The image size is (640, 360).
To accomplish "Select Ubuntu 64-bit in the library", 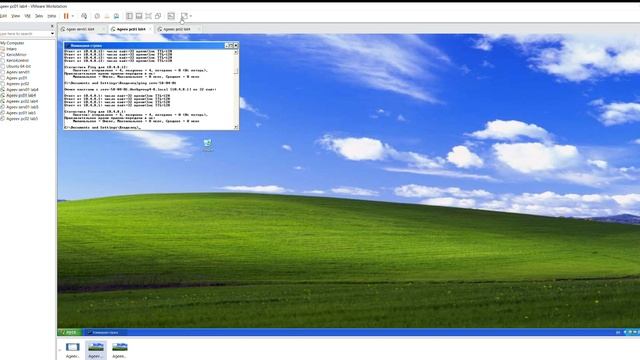I will 18,66.
